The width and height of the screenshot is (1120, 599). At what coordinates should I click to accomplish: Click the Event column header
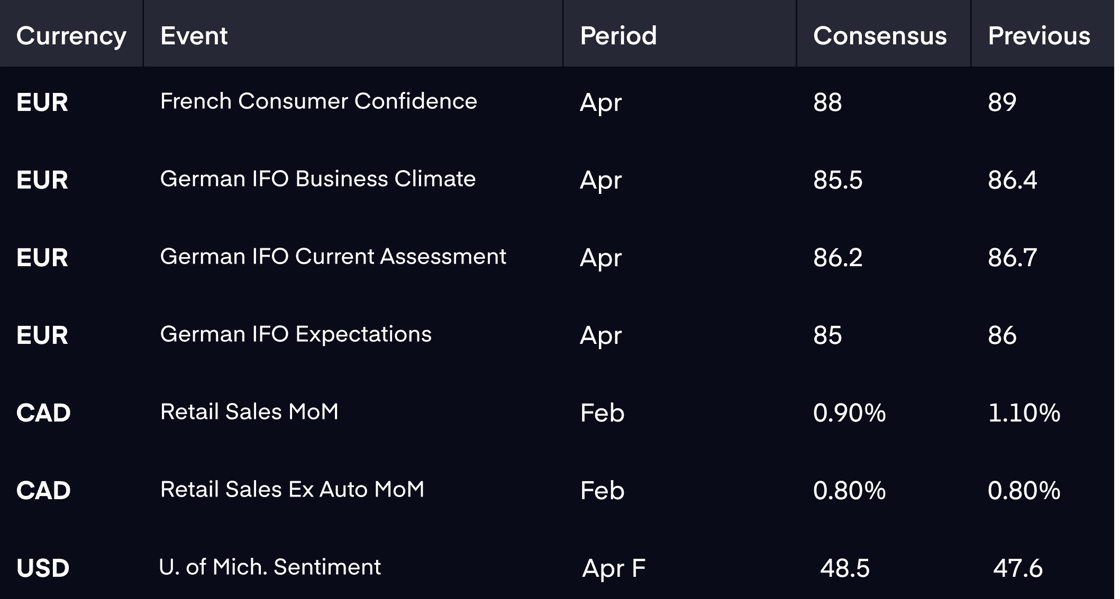tap(194, 36)
